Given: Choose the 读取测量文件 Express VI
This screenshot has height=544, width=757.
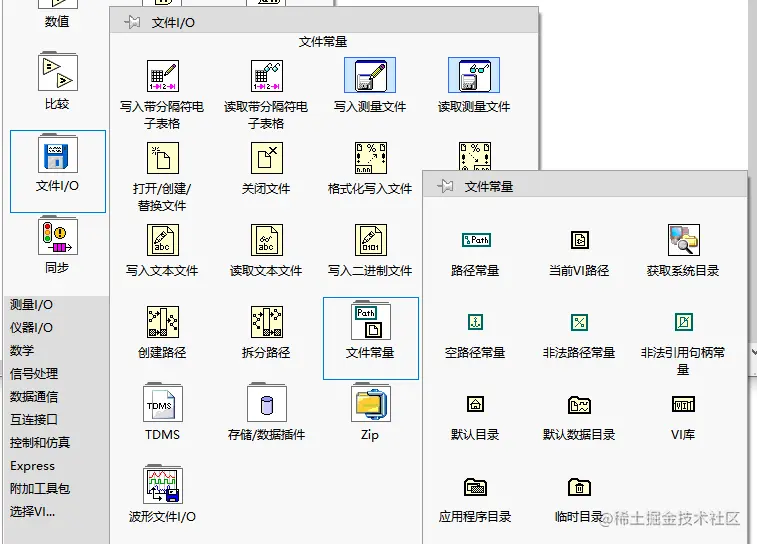Looking at the screenshot, I should point(474,75).
